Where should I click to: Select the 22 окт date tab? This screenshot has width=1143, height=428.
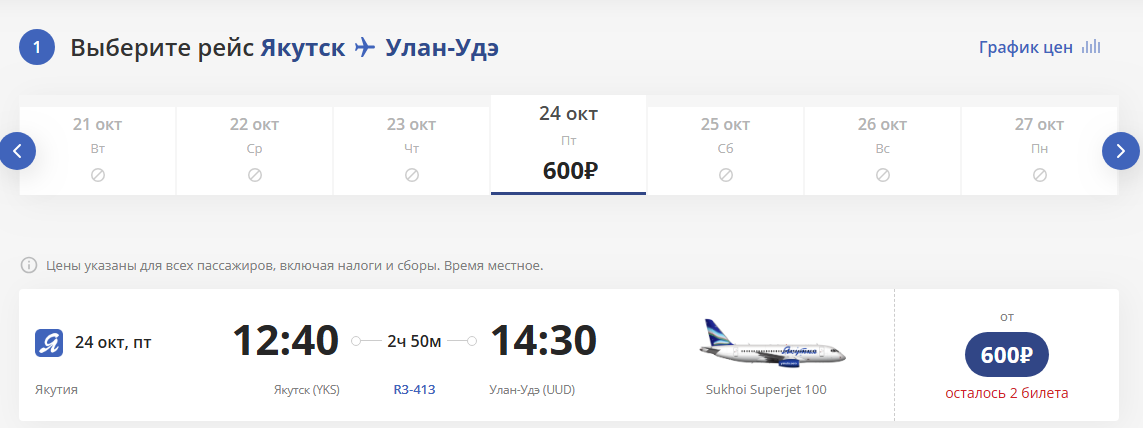254,145
